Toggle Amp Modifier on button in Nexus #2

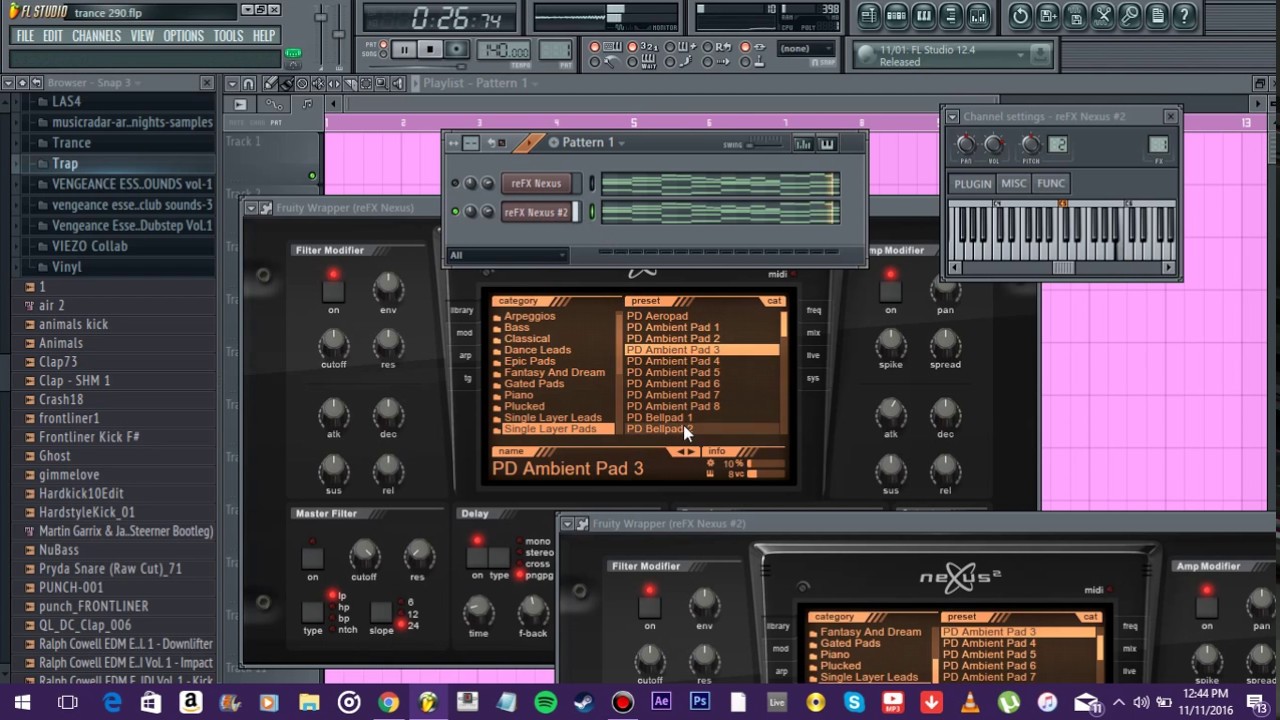(1207, 607)
